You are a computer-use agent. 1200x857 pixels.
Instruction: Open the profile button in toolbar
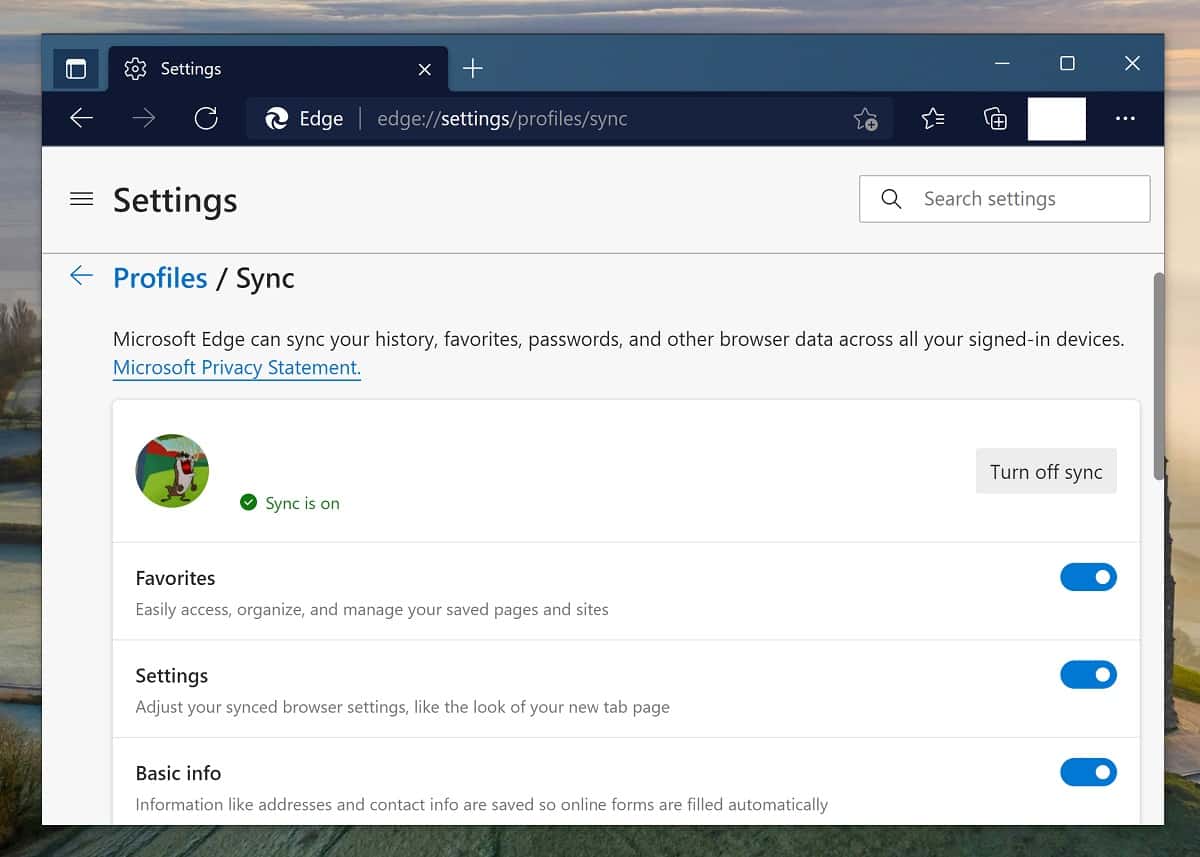pyautogui.click(x=1057, y=119)
